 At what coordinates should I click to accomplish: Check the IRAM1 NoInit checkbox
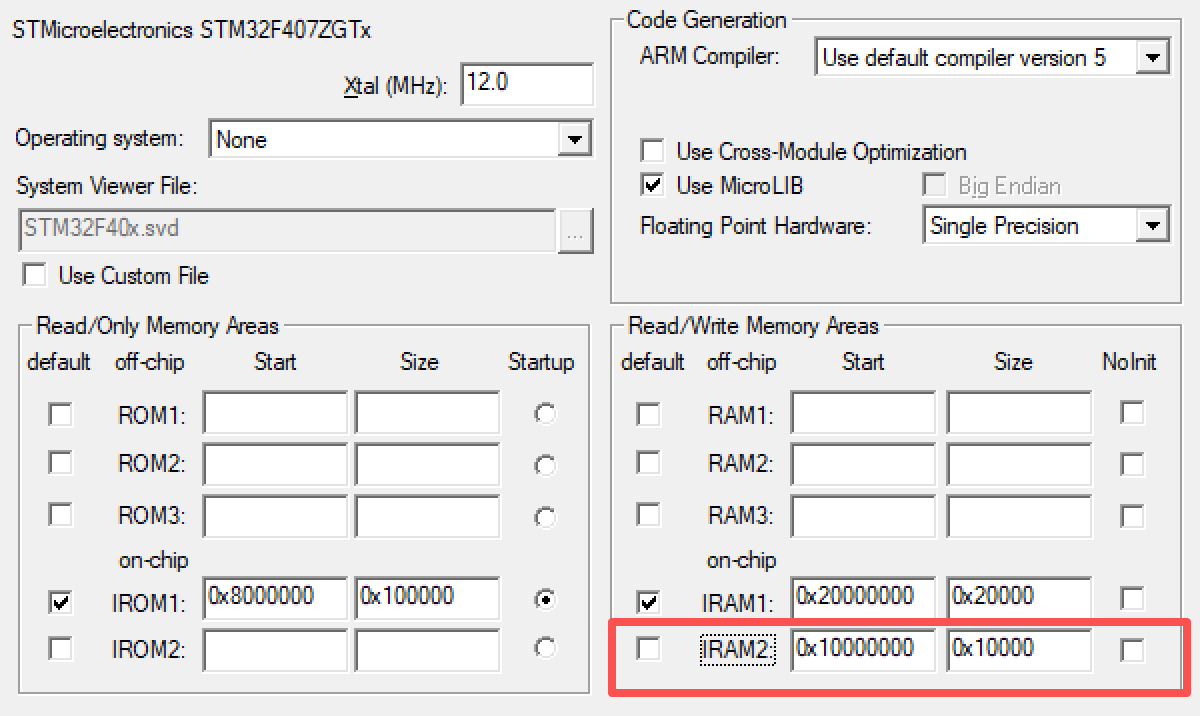point(1132,599)
